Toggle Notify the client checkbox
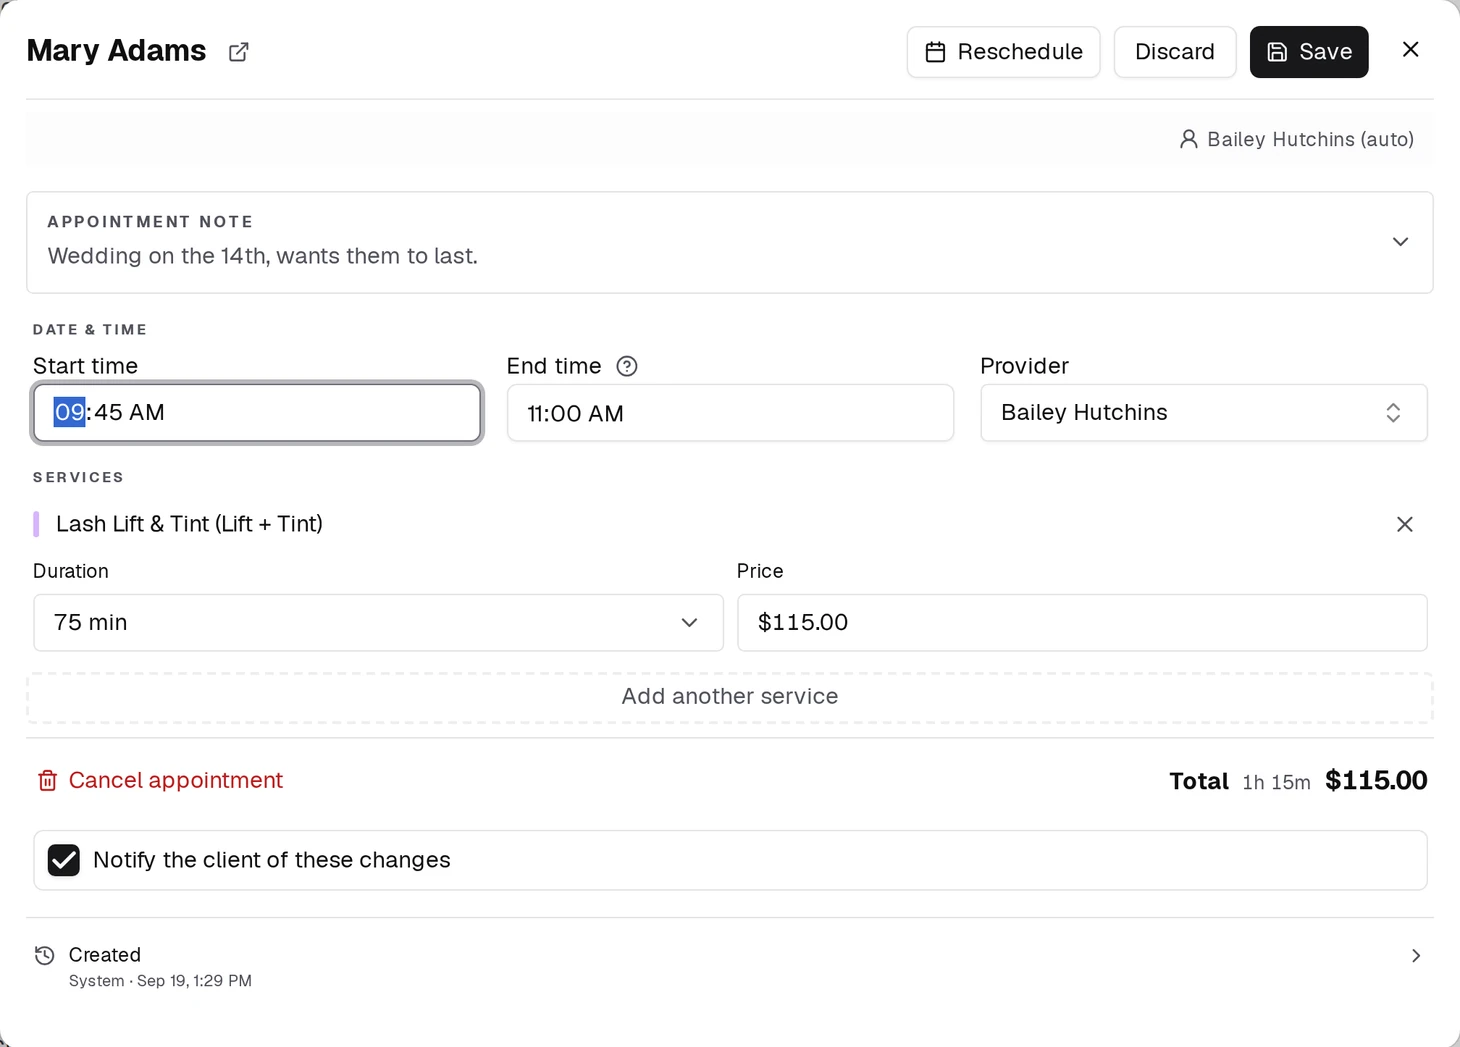 [x=64, y=860]
